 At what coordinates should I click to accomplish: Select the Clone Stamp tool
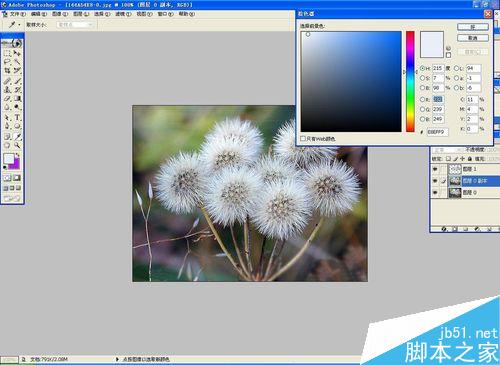point(7,89)
